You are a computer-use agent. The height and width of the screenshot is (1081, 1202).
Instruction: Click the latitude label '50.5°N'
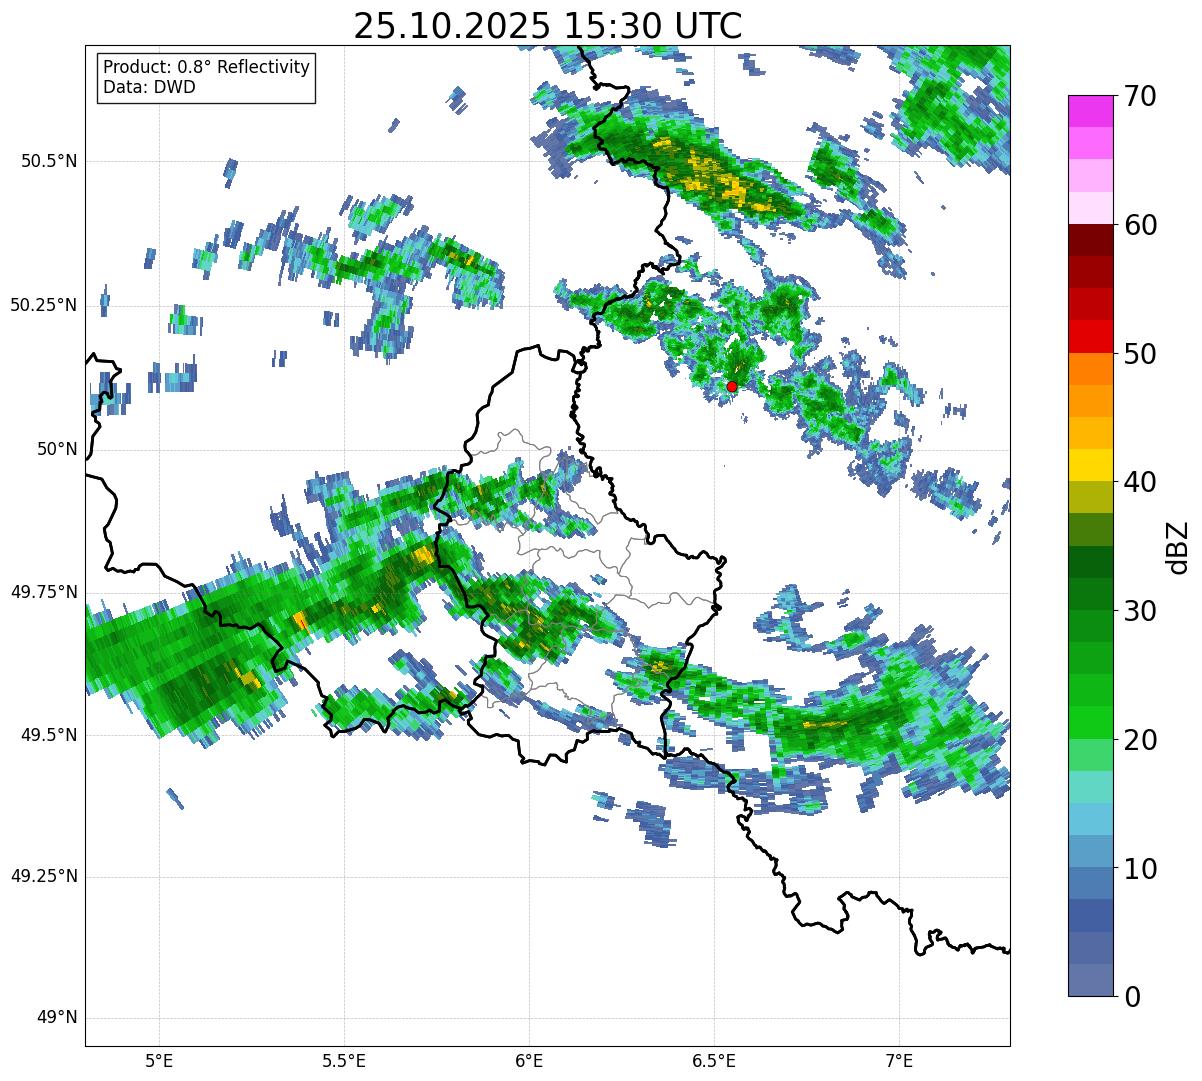[x=48, y=161]
